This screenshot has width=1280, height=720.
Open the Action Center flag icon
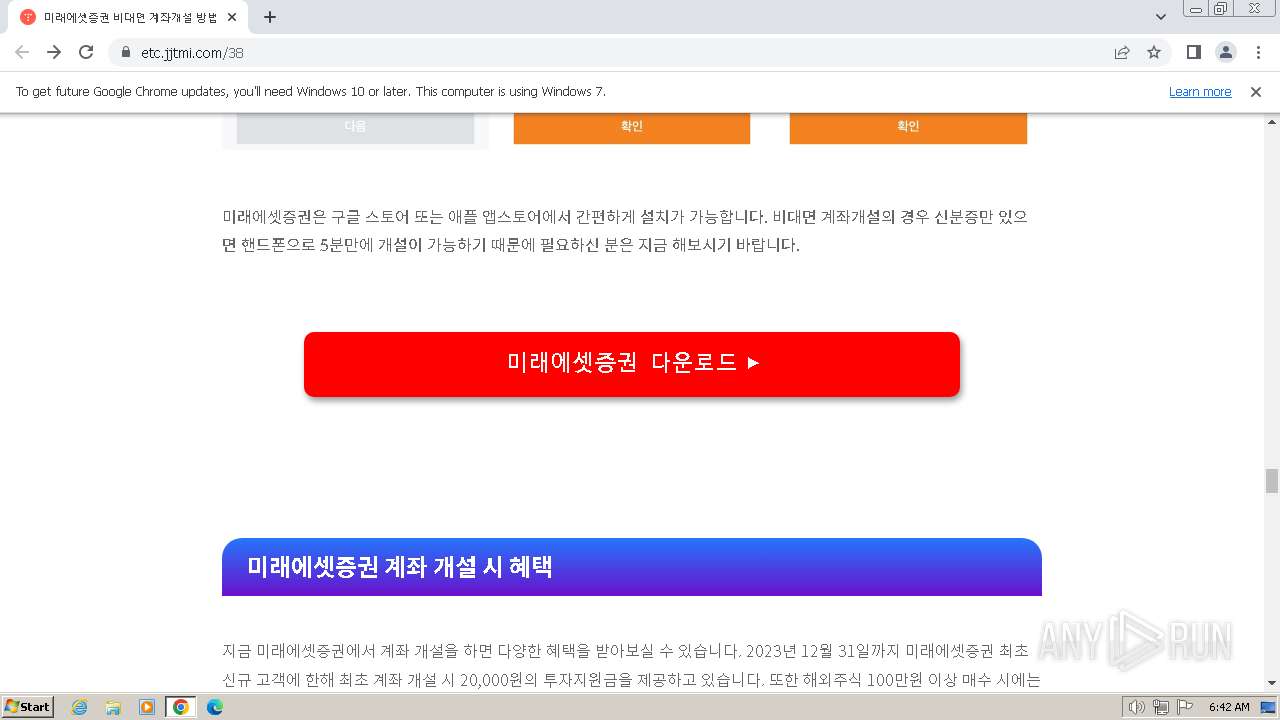(1185, 707)
